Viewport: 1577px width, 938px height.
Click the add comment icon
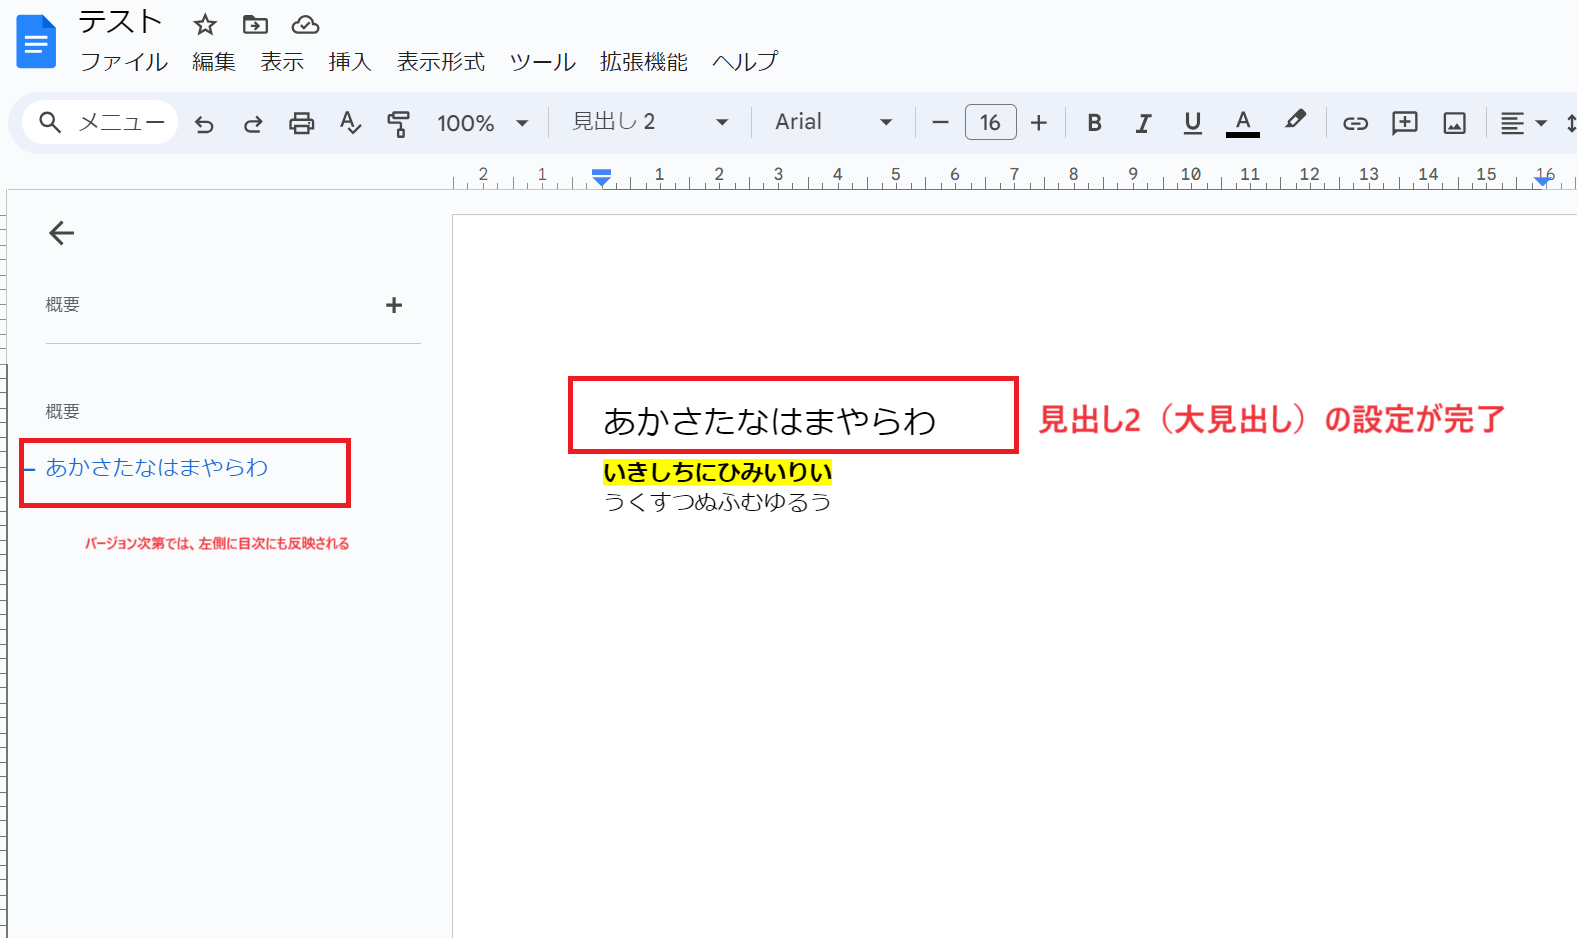[1405, 123]
